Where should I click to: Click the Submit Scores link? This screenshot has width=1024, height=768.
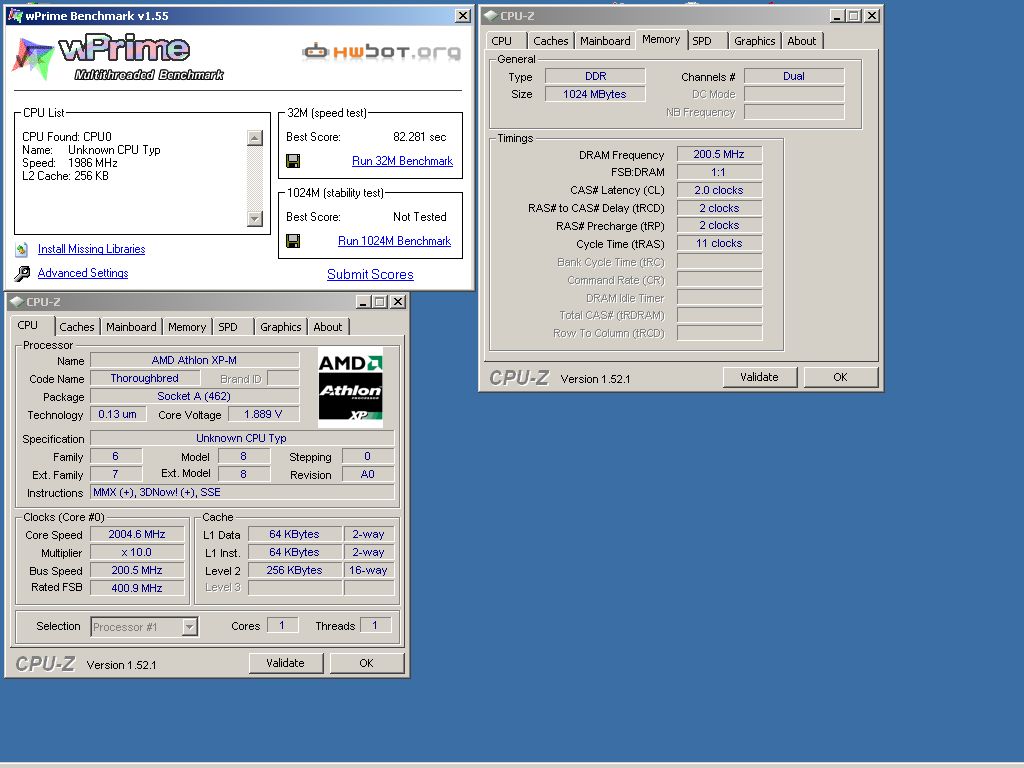(x=370, y=274)
